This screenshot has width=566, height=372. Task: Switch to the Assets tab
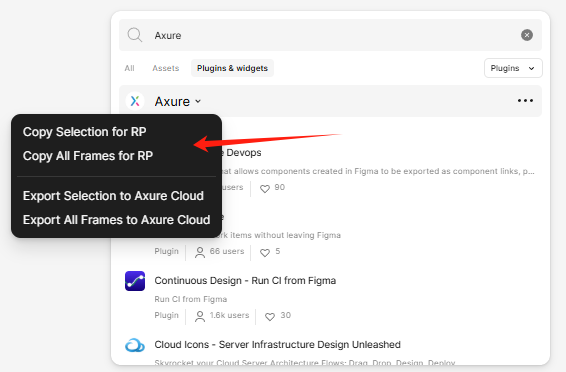(165, 68)
